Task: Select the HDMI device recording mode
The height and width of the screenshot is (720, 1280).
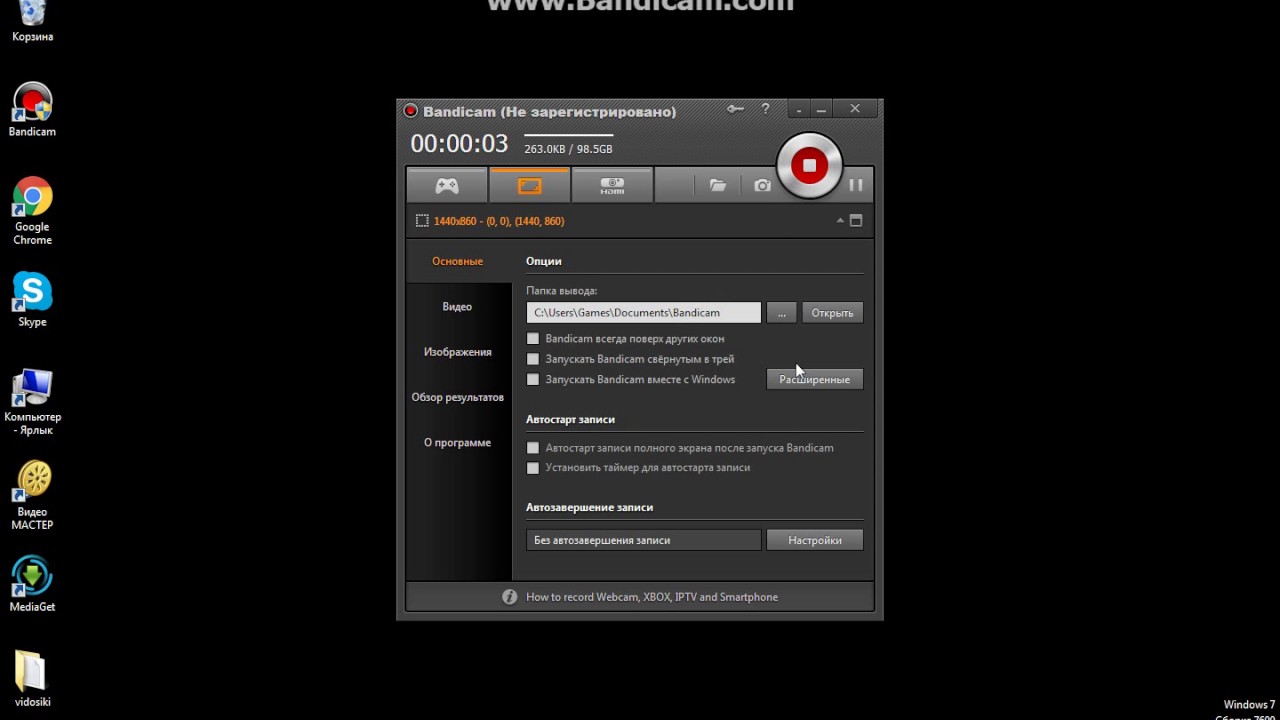Action: (x=612, y=185)
